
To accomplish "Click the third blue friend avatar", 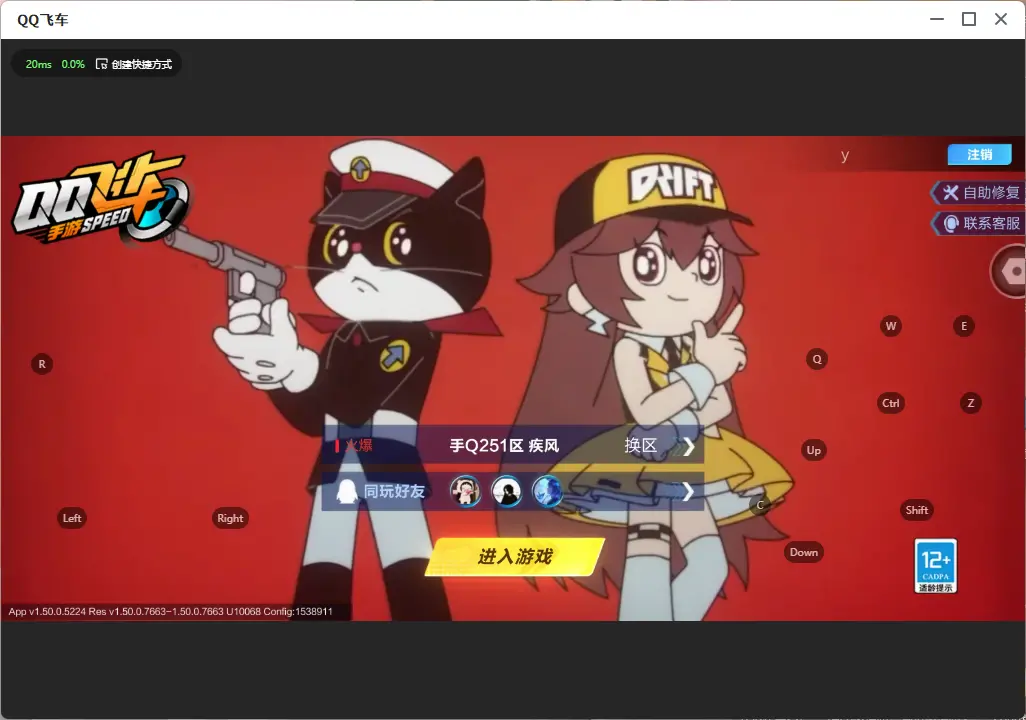I will click(x=547, y=492).
